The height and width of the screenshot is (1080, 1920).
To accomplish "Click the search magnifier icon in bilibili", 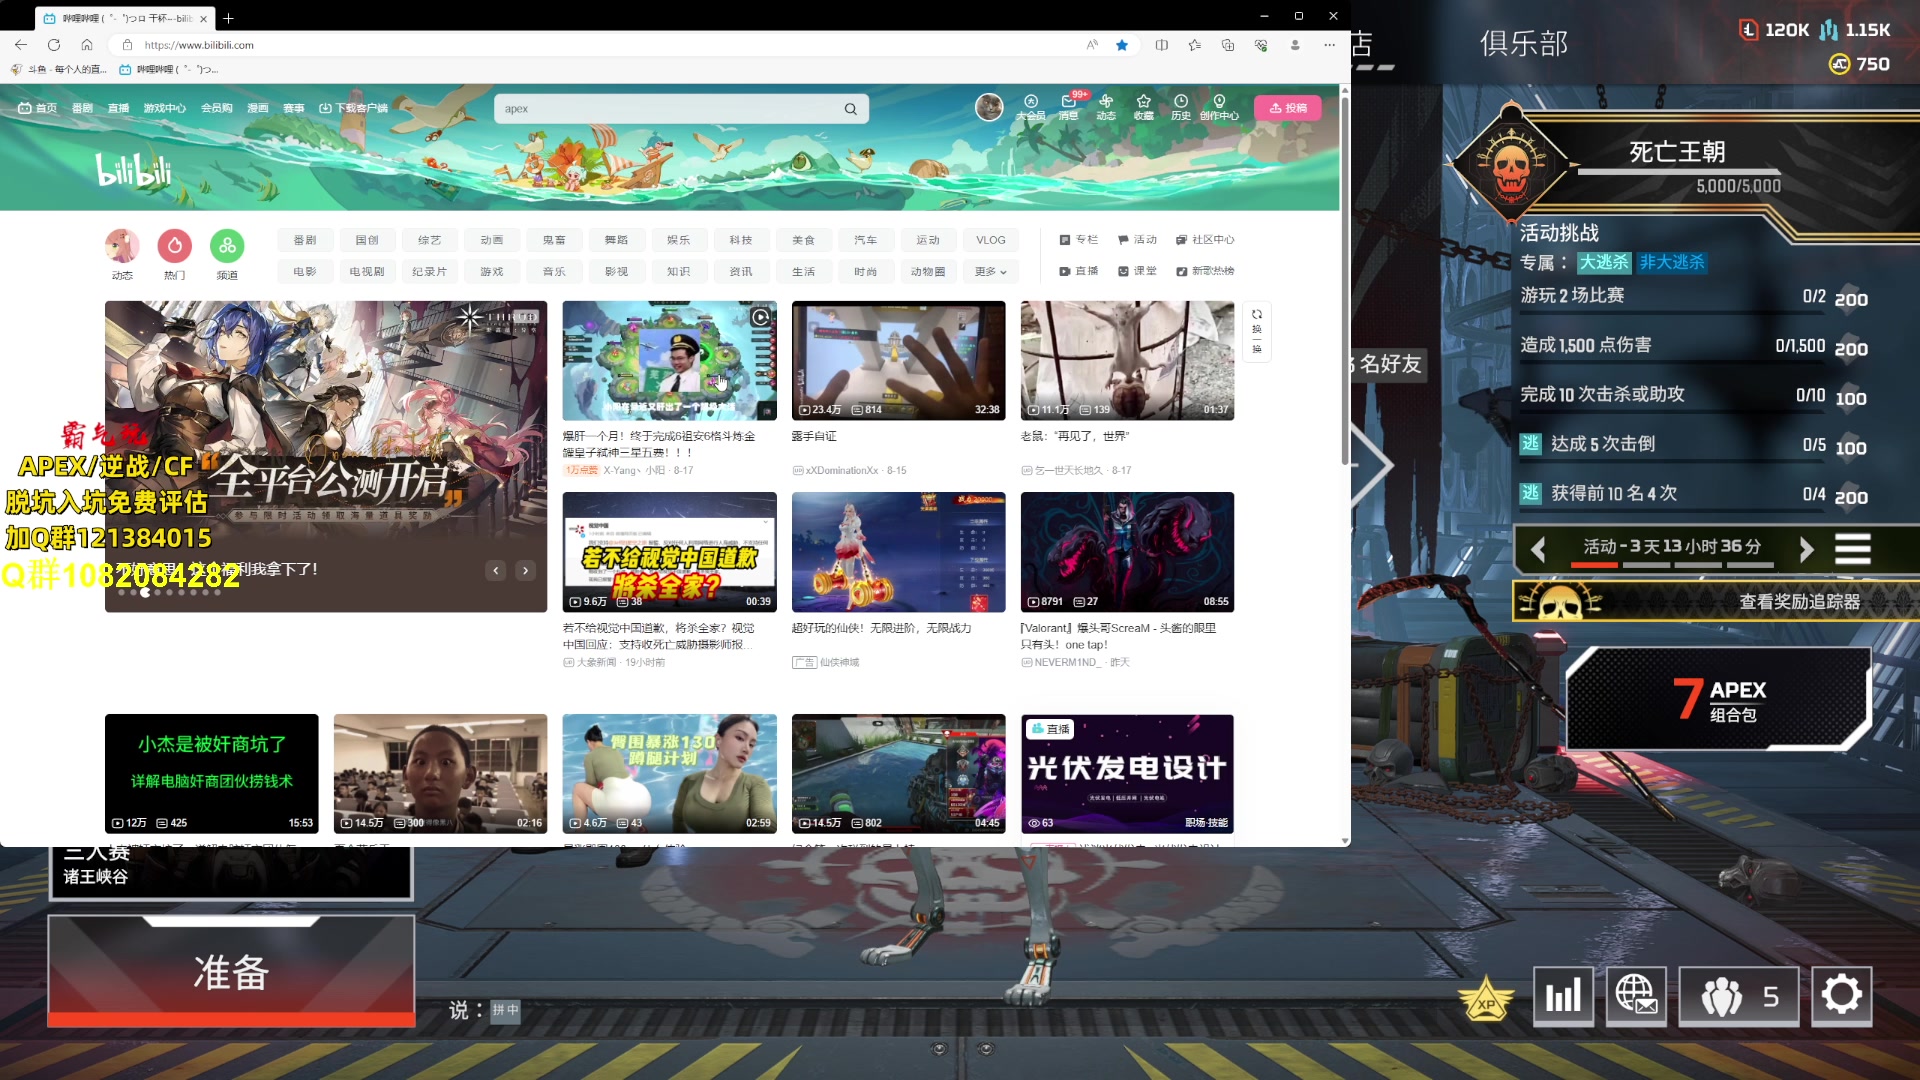I will (x=850, y=109).
